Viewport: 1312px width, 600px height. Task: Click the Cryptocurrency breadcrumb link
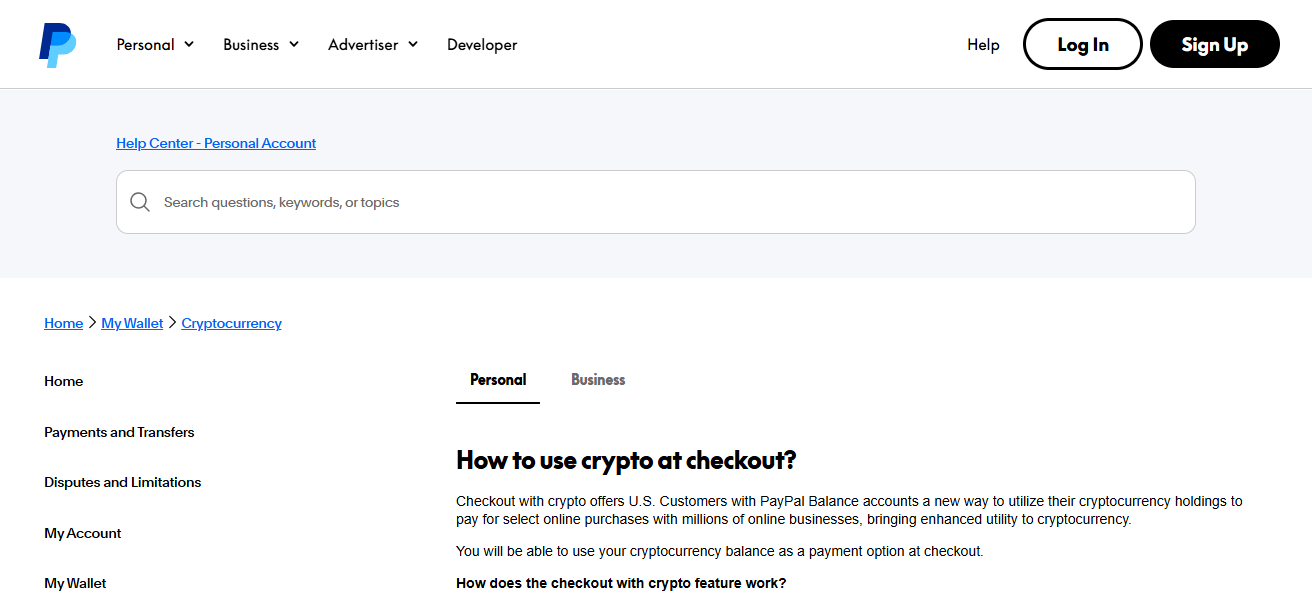(231, 322)
